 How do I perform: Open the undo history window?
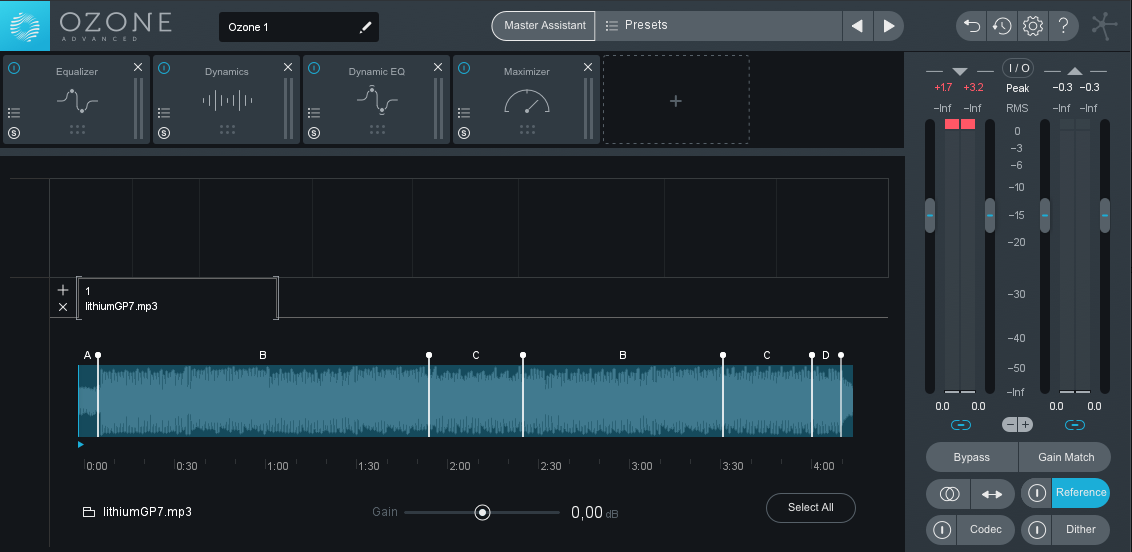(1001, 26)
